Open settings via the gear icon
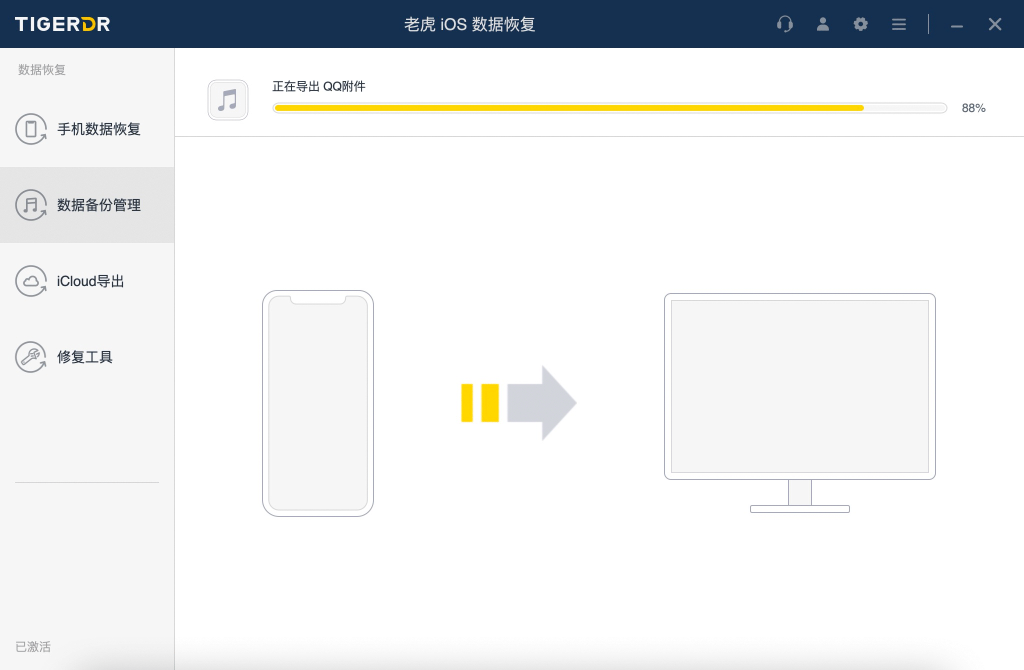1024x670 pixels. coord(861,24)
